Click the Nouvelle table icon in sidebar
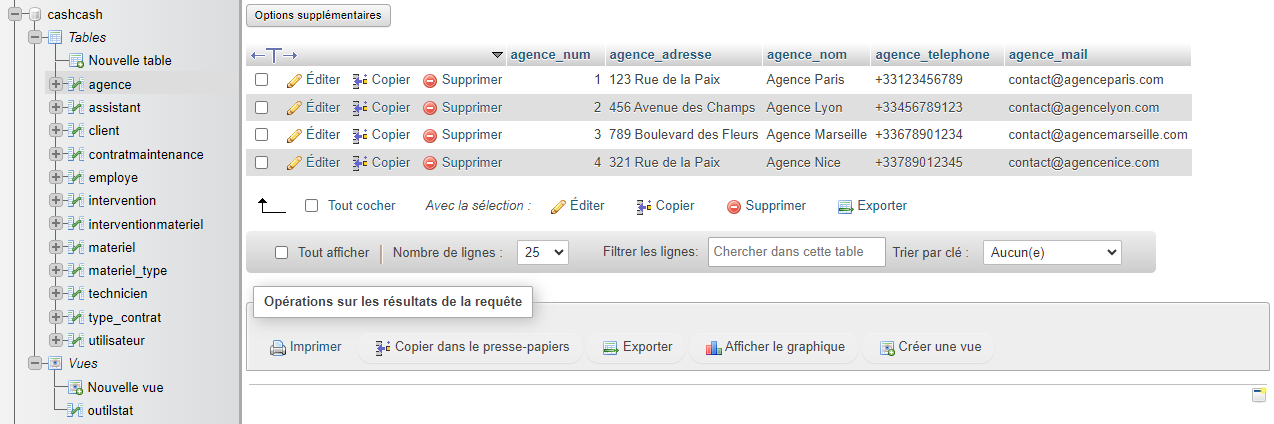 tap(76, 61)
